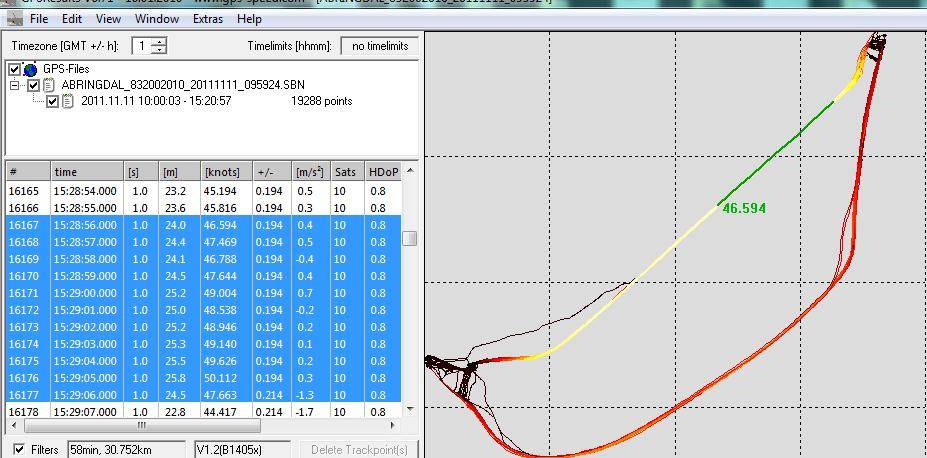Click the GPS-Files globe icon
Viewport: 927px width, 458px height.
tap(30, 69)
